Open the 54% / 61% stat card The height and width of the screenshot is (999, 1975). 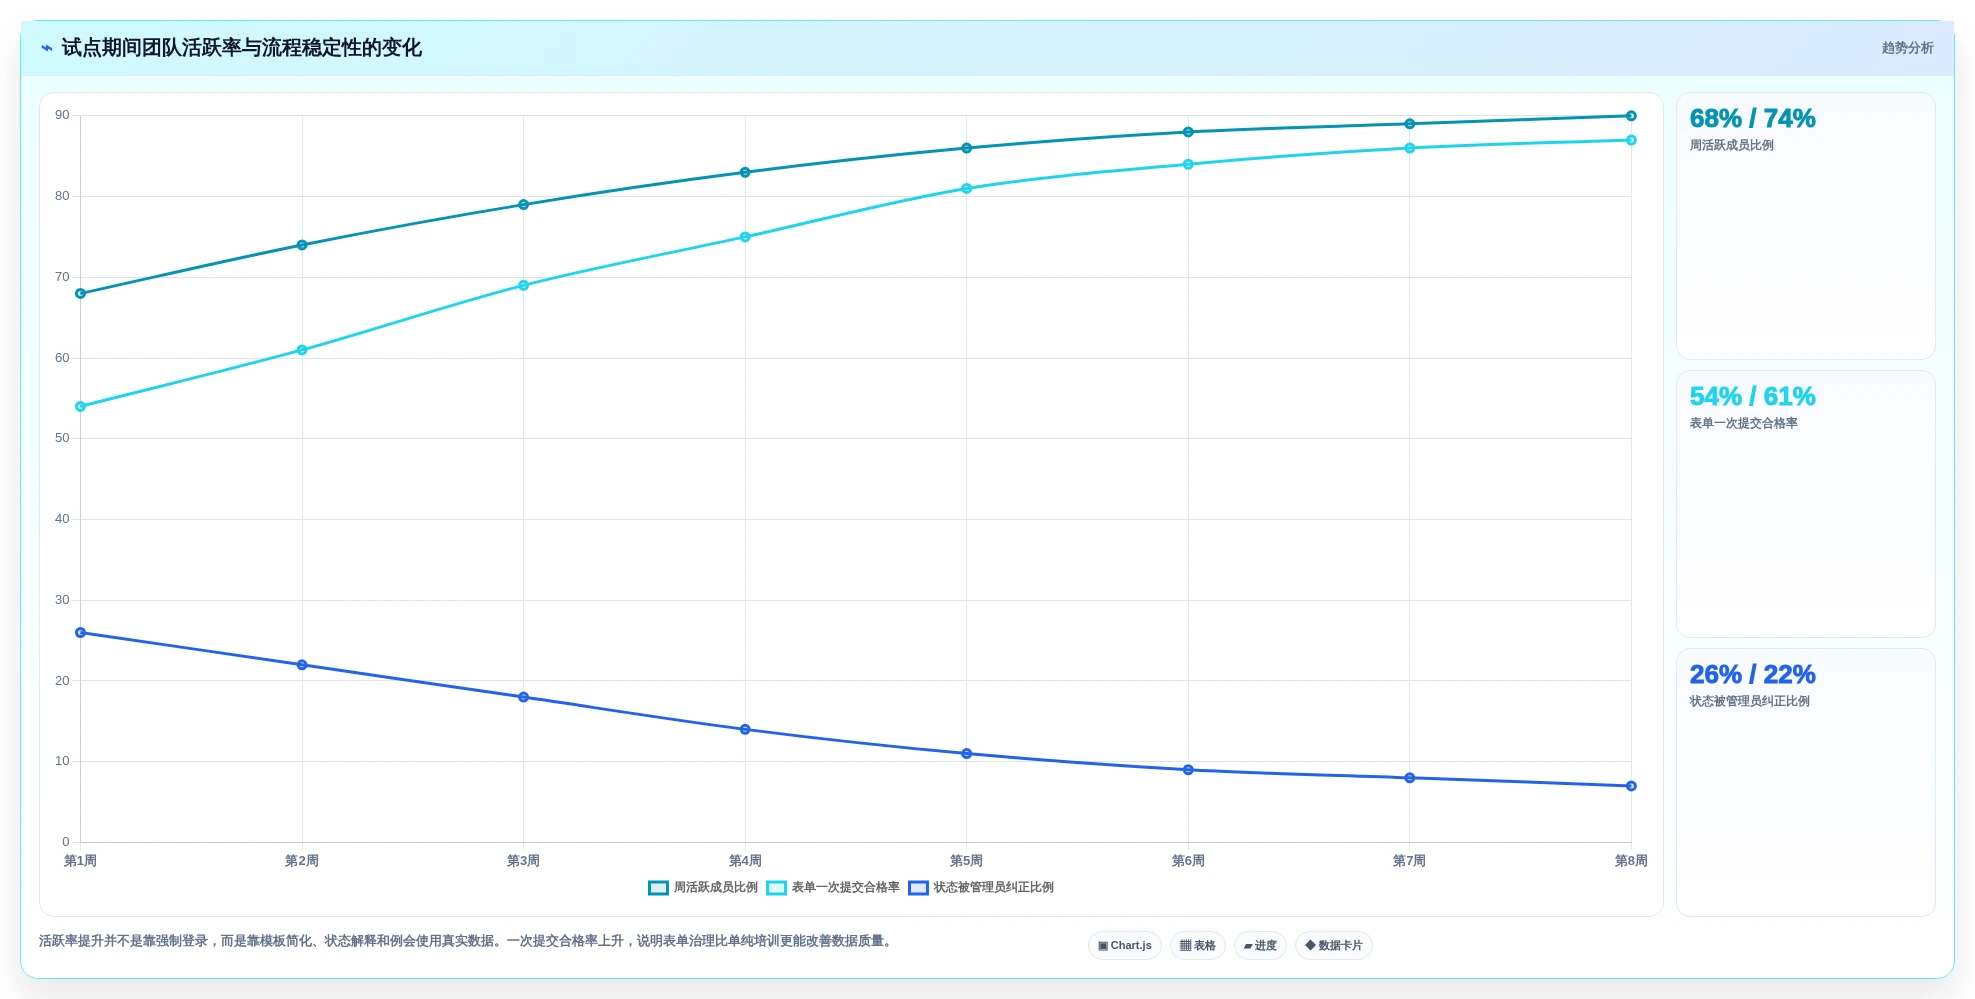1805,504
